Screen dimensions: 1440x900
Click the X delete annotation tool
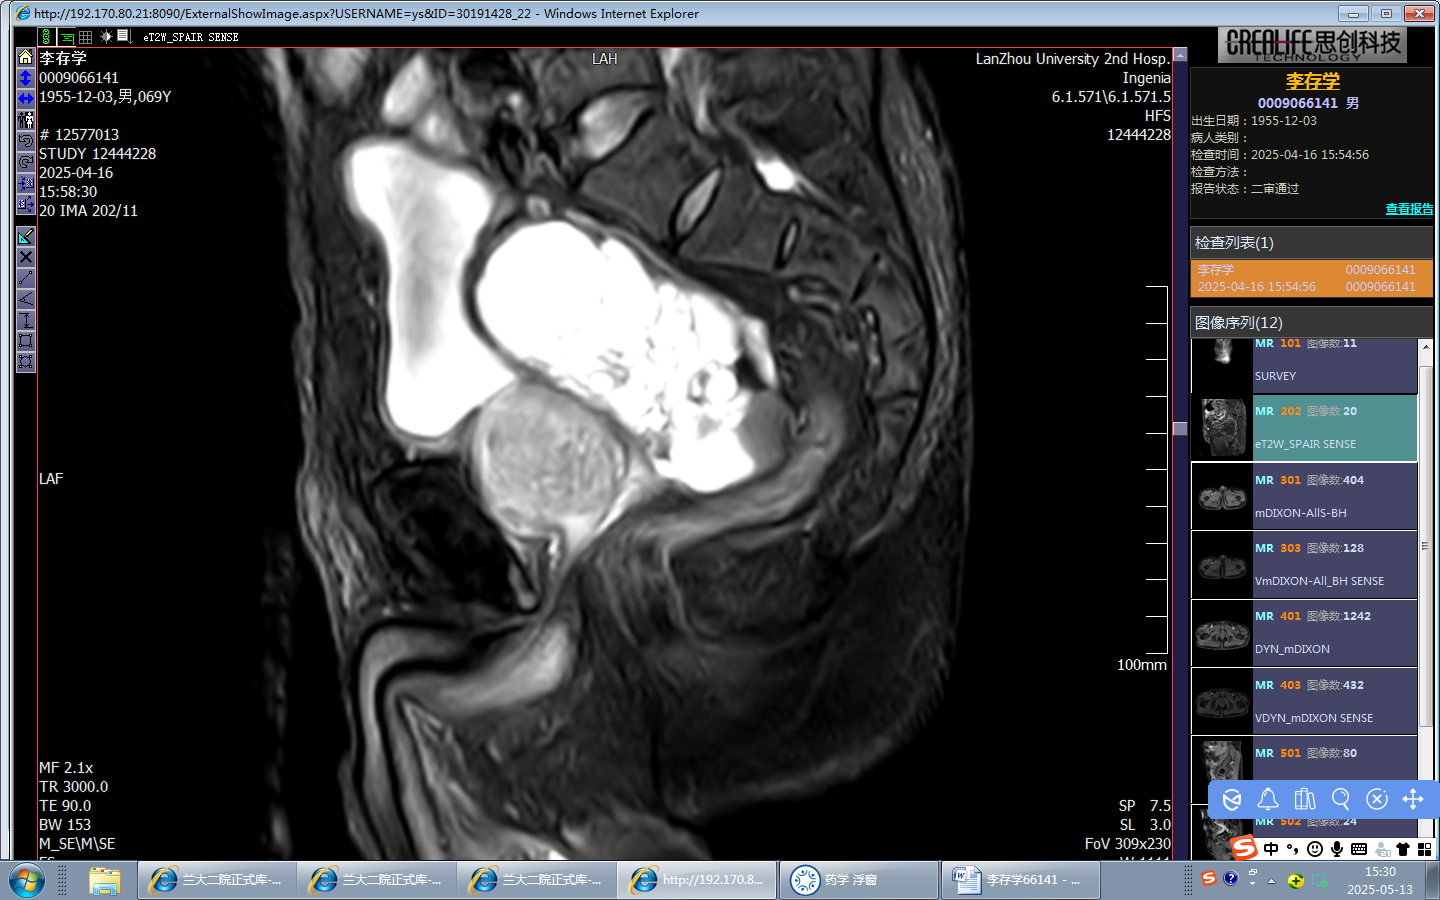[x=26, y=257]
